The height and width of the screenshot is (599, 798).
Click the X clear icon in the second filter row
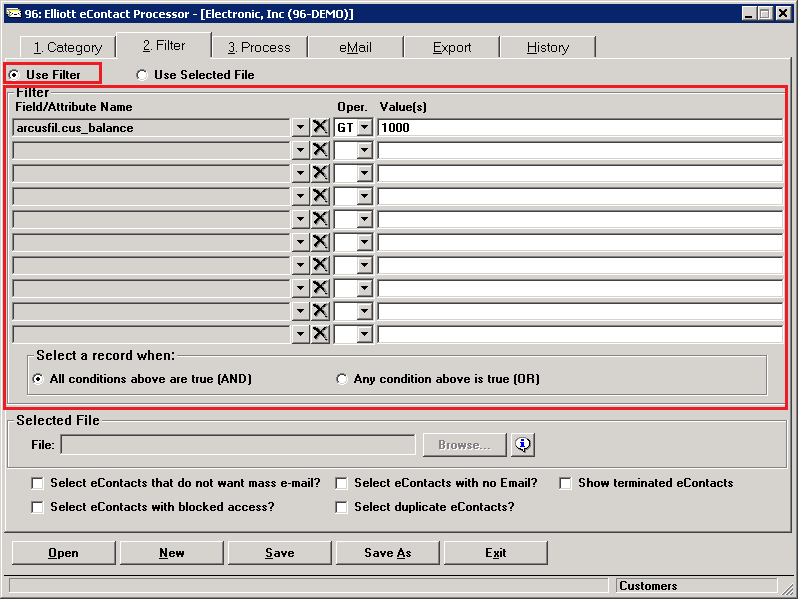[320, 150]
